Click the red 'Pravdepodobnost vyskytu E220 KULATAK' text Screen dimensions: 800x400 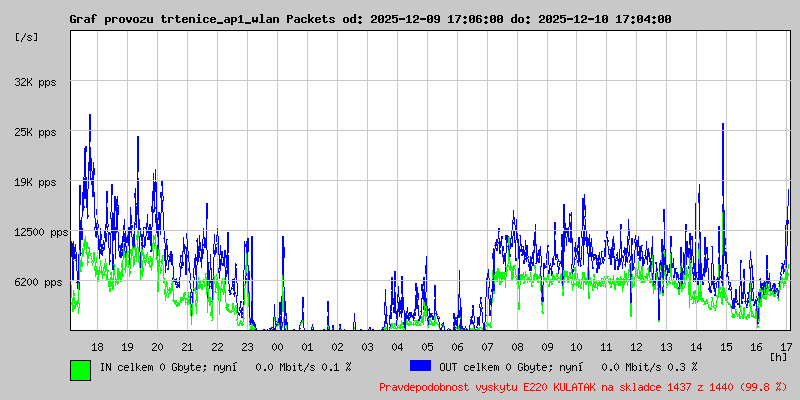[488, 387]
